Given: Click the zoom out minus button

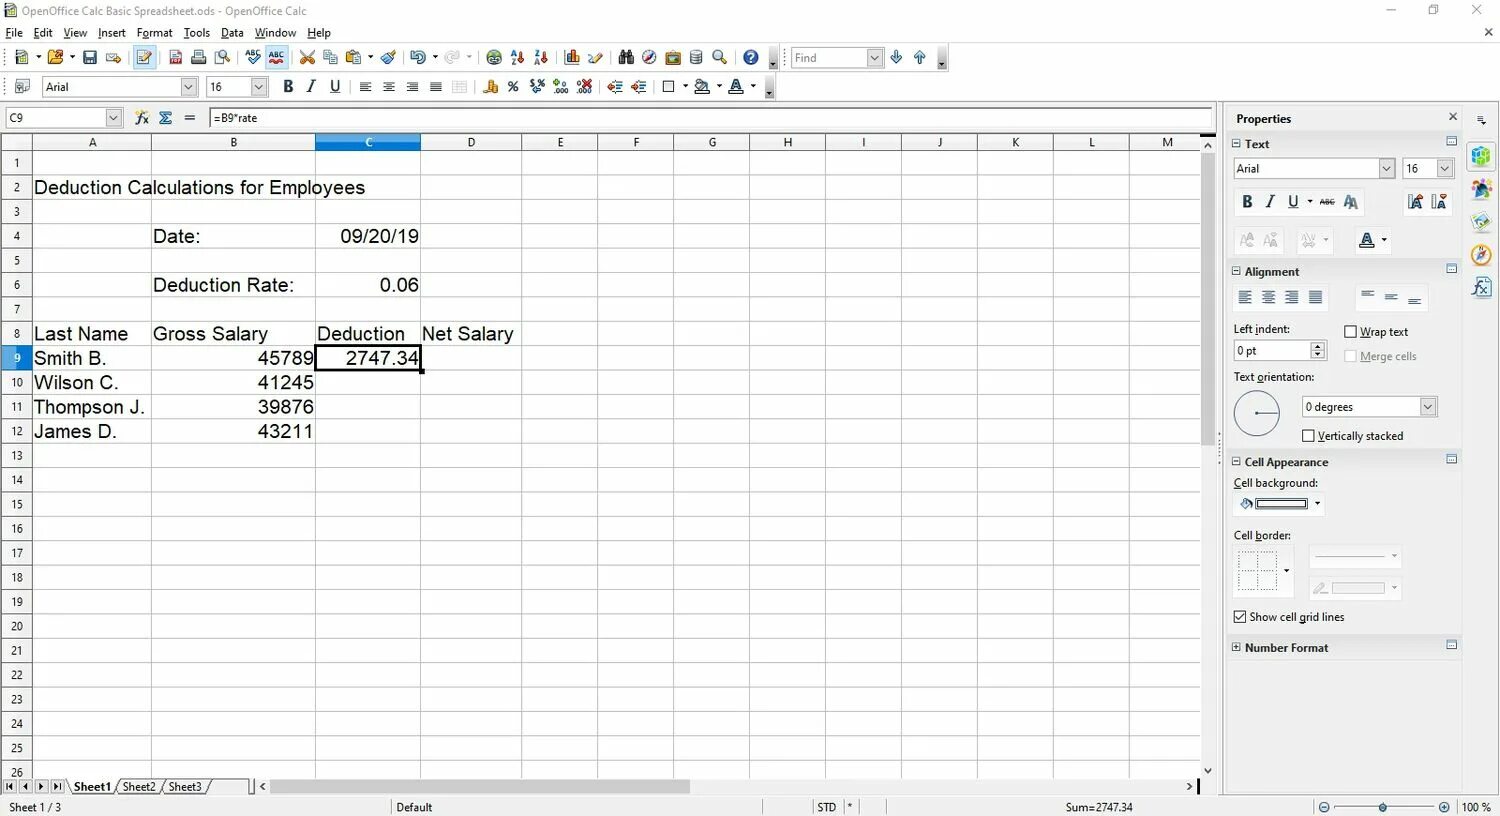Looking at the screenshot, I should pos(1324,807).
